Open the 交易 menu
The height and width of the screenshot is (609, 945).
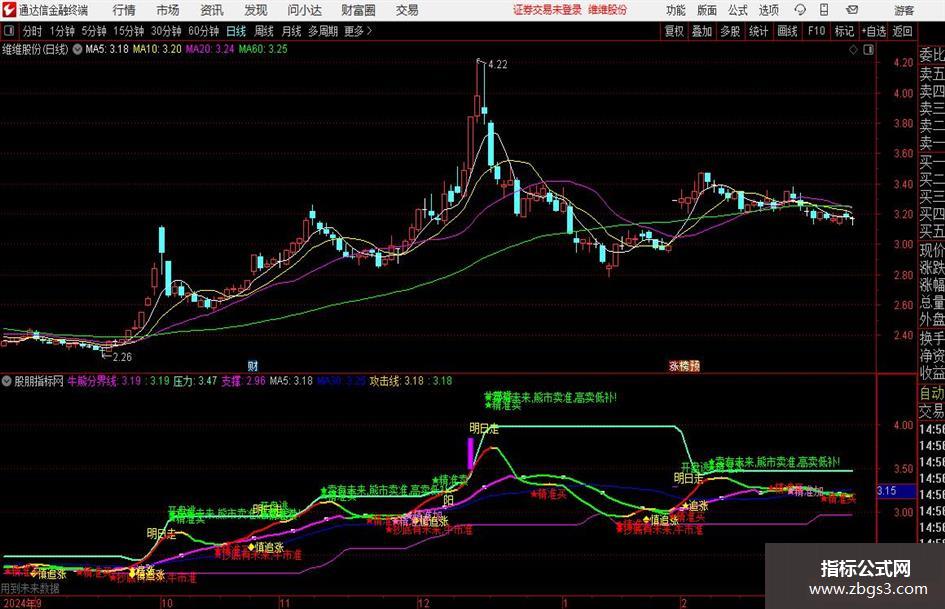[x=407, y=10]
